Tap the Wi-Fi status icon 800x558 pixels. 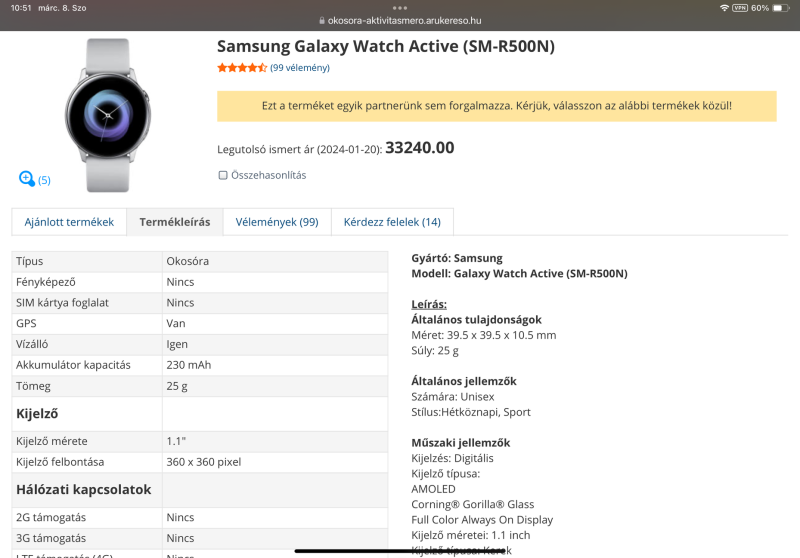724,8
